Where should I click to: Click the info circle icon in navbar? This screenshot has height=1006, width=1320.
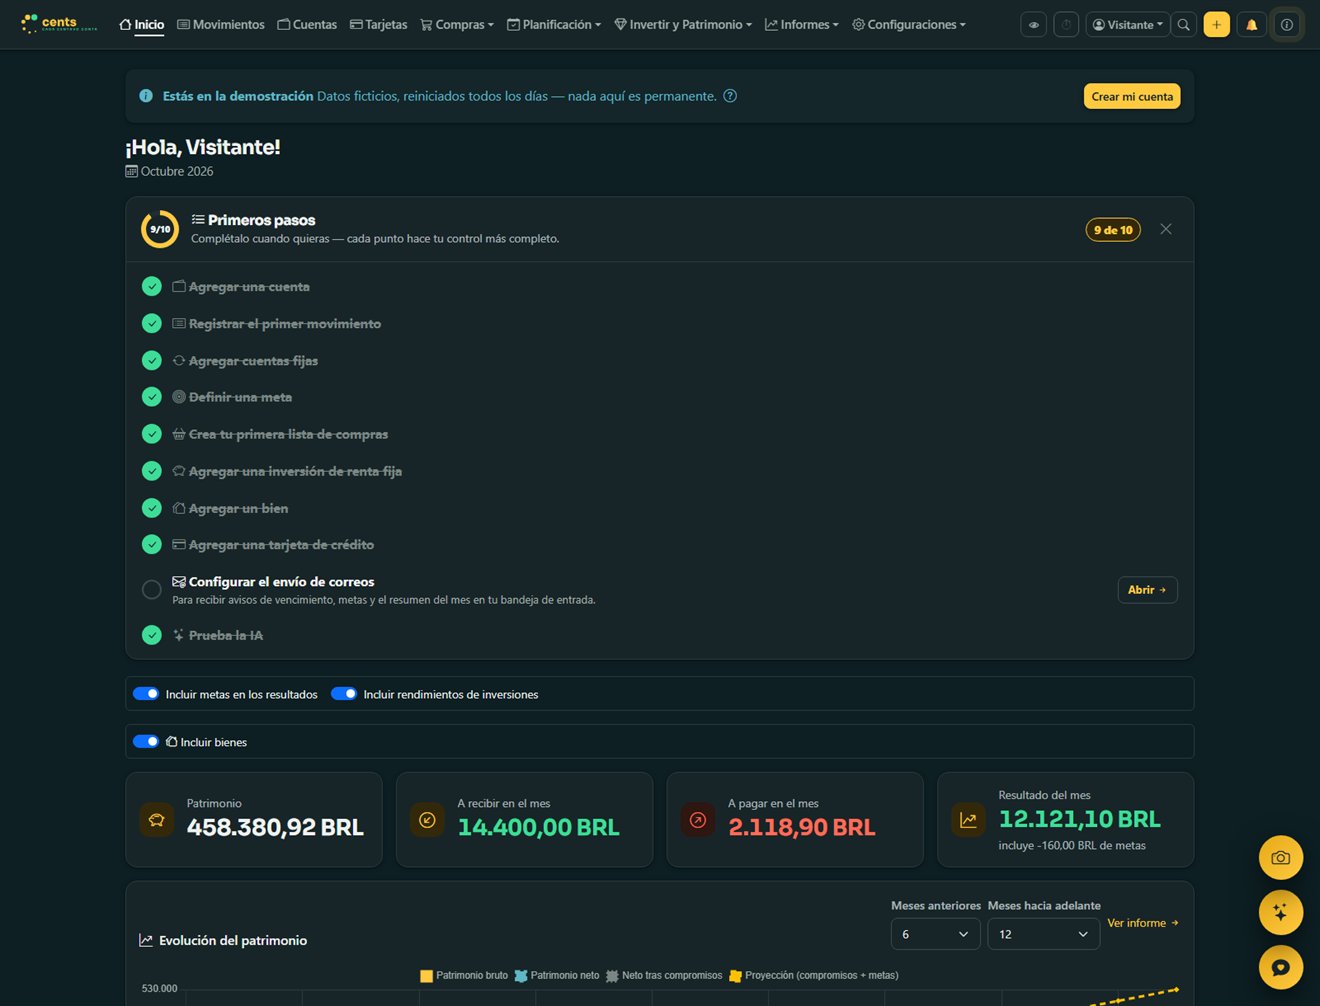coord(1287,25)
